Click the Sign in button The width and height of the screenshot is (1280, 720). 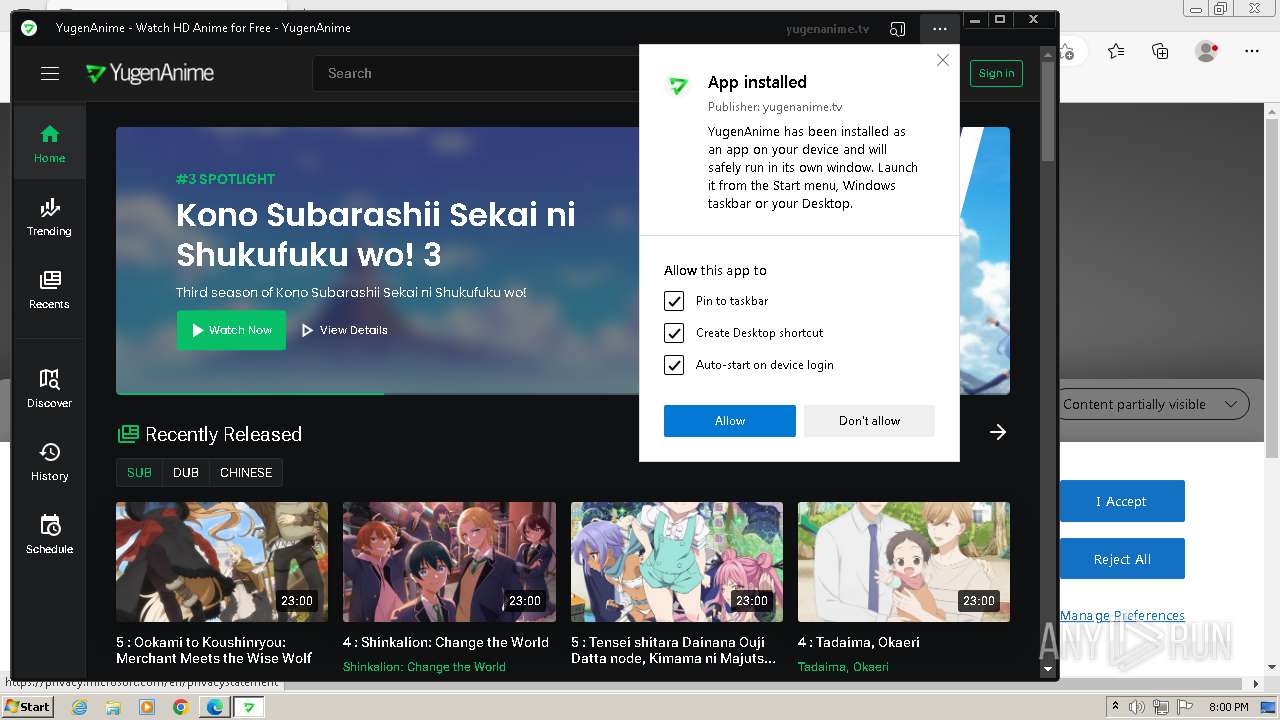[x=996, y=73]
